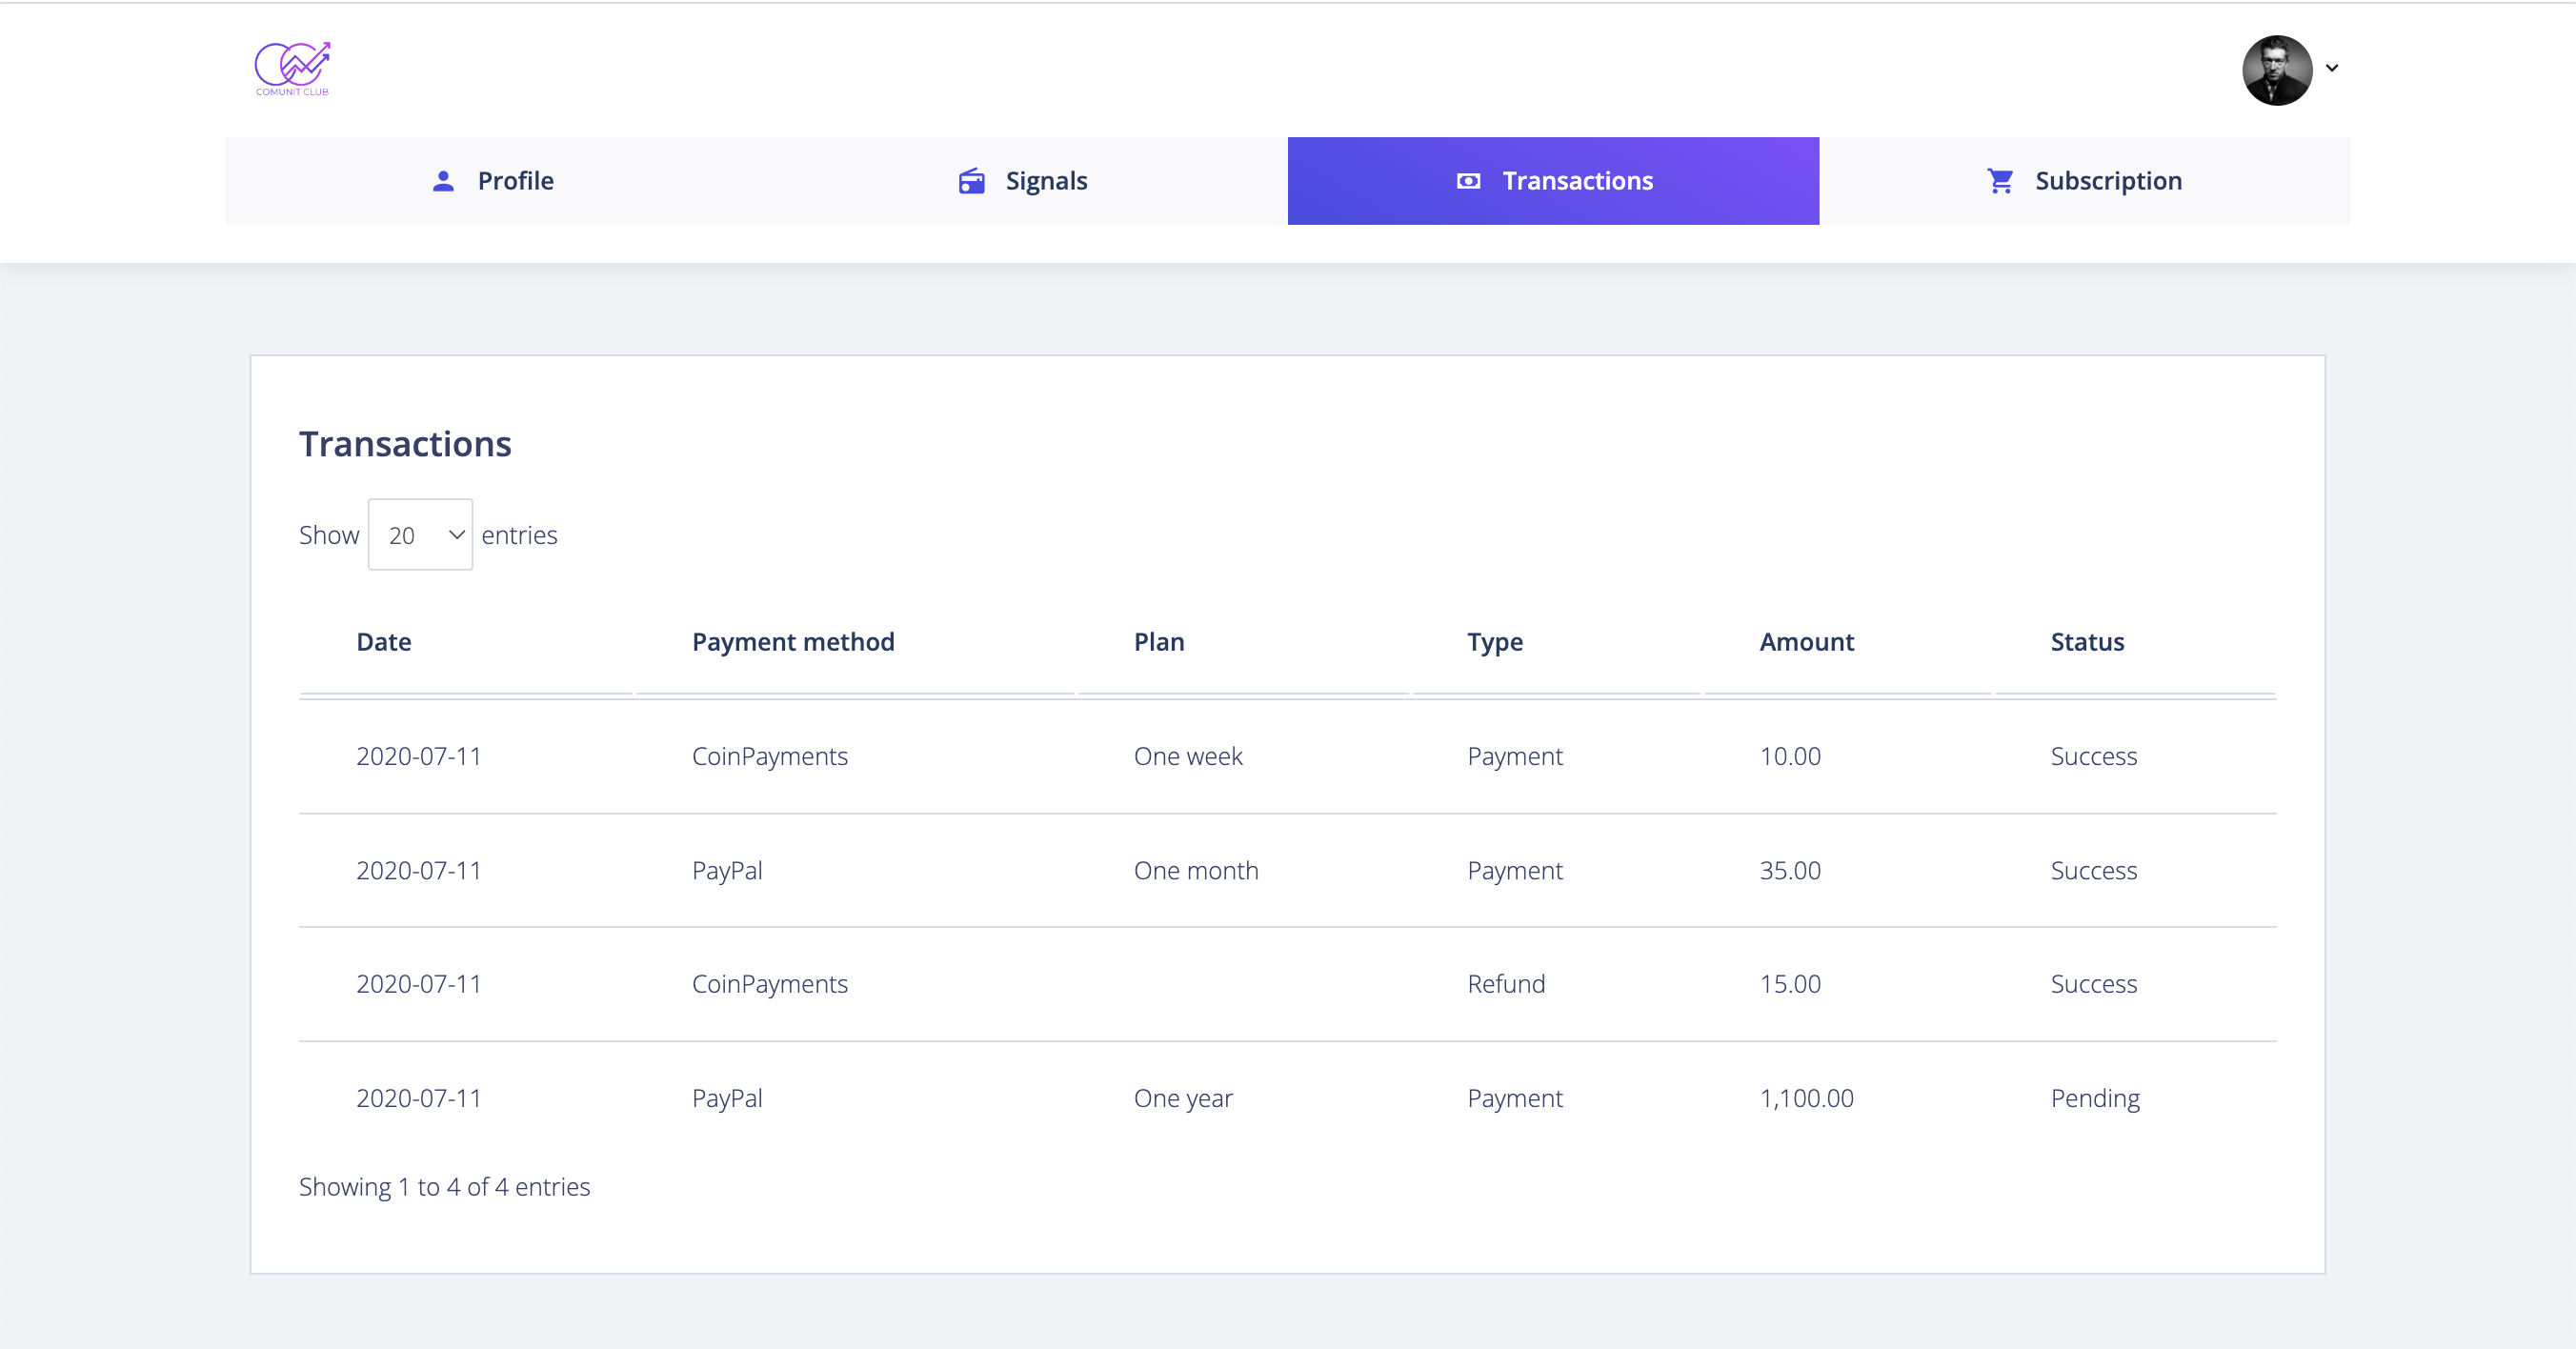
Task: Click date of the One week row
Action: (419, 756)
